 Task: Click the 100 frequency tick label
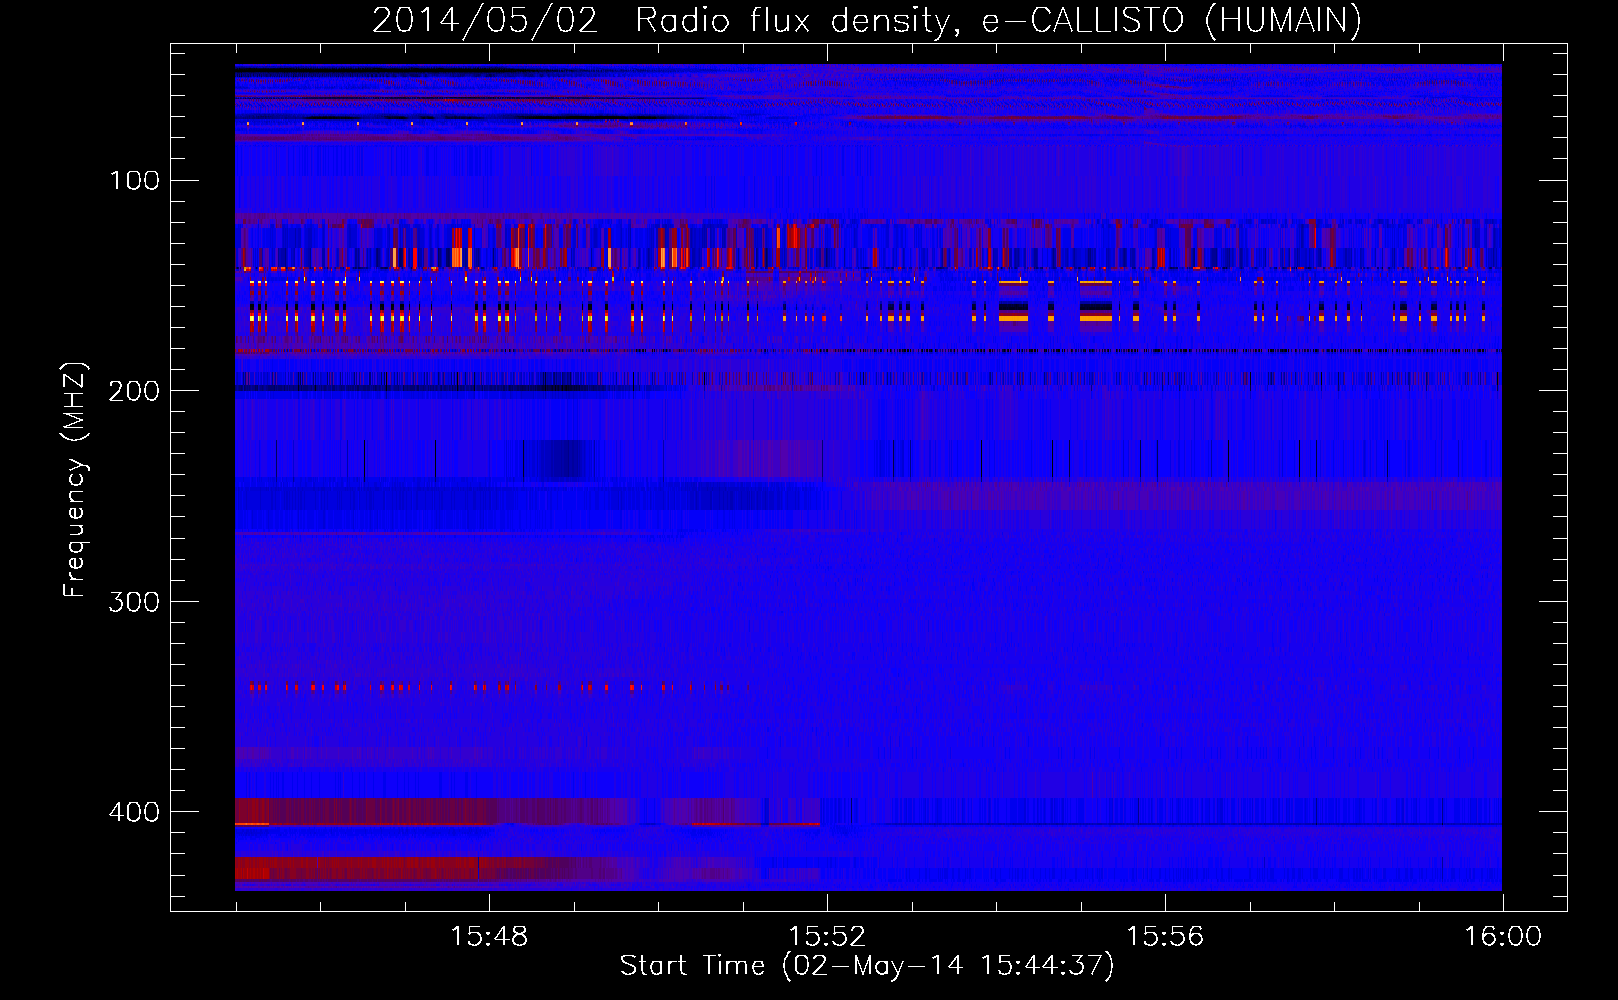(135, 180)
